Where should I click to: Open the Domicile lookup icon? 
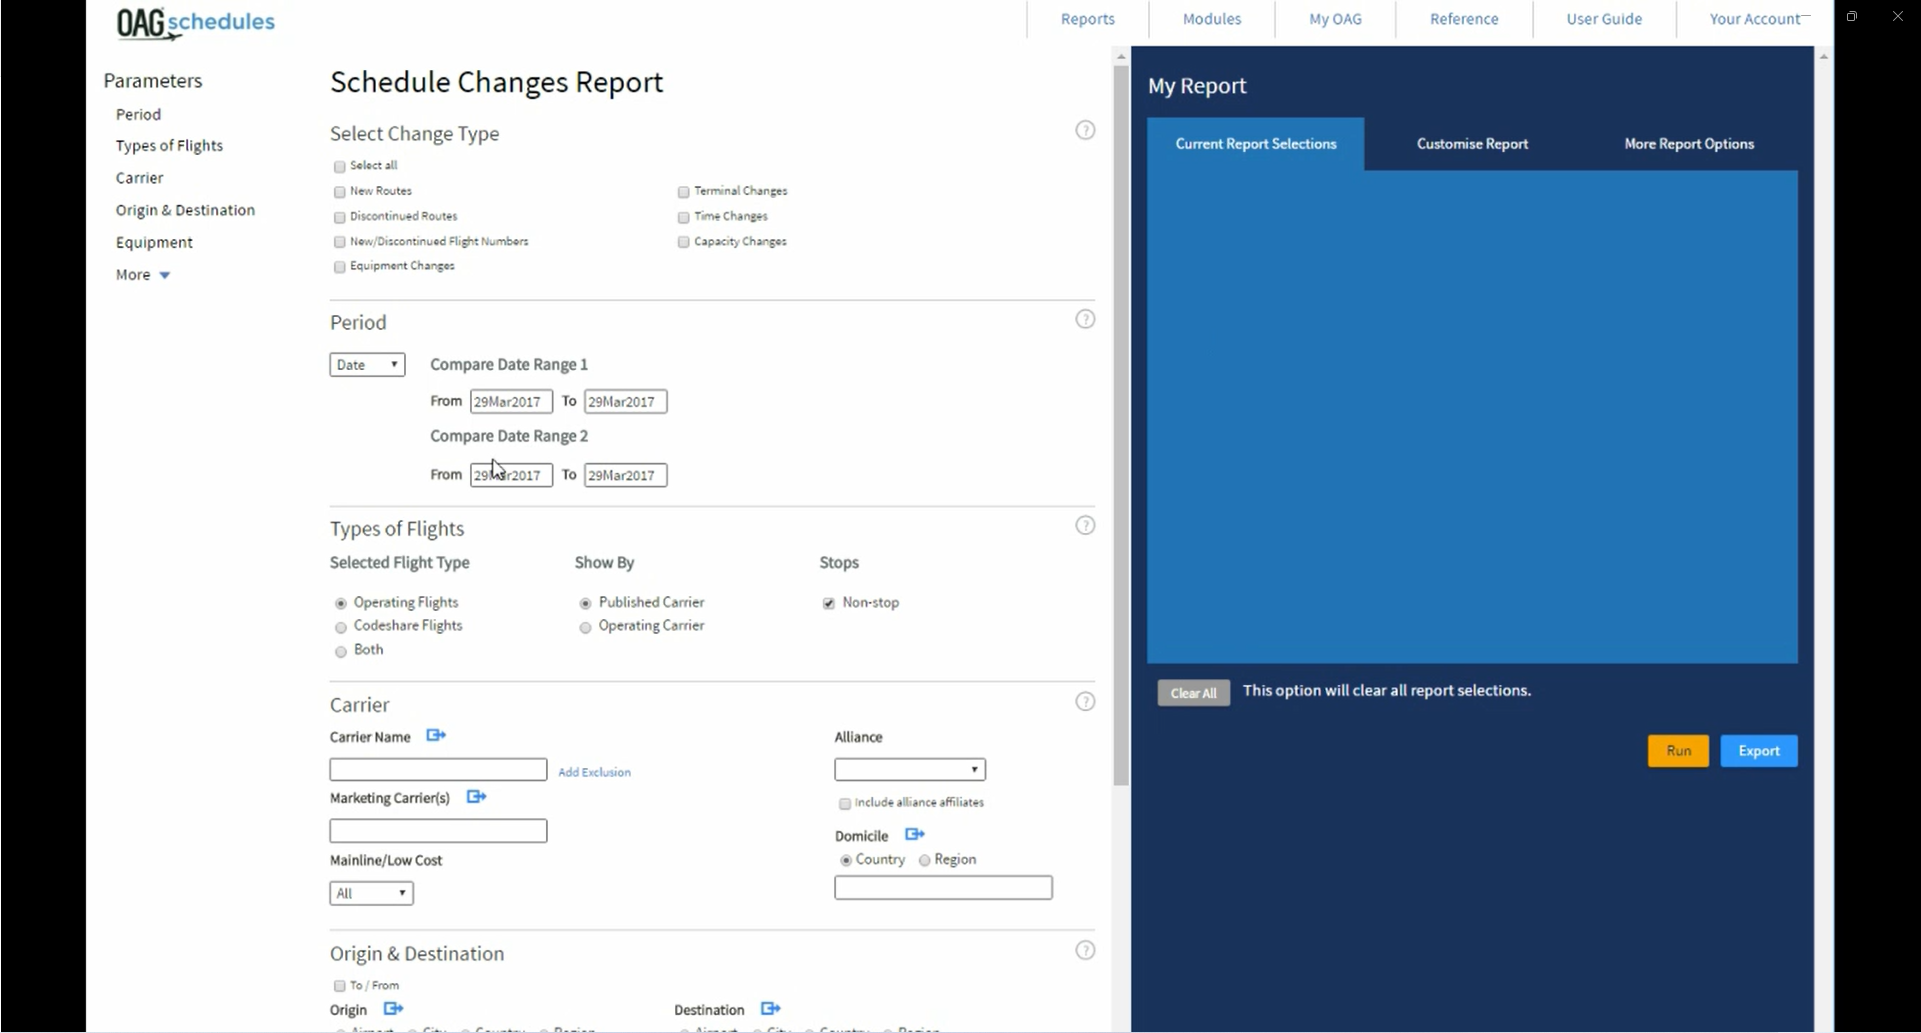[914, 834]
